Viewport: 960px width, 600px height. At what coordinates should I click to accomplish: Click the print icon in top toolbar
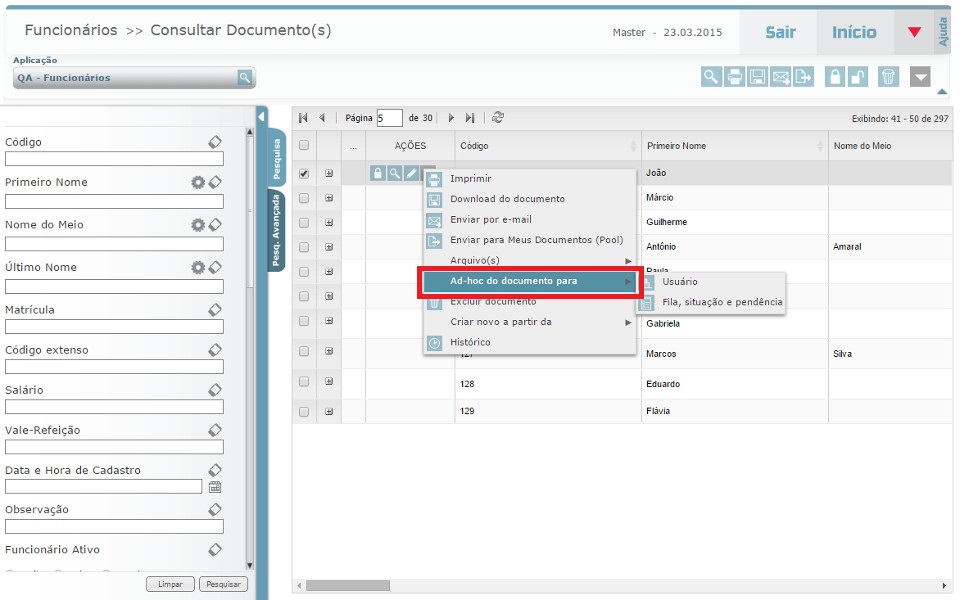[x=734, y=77]
